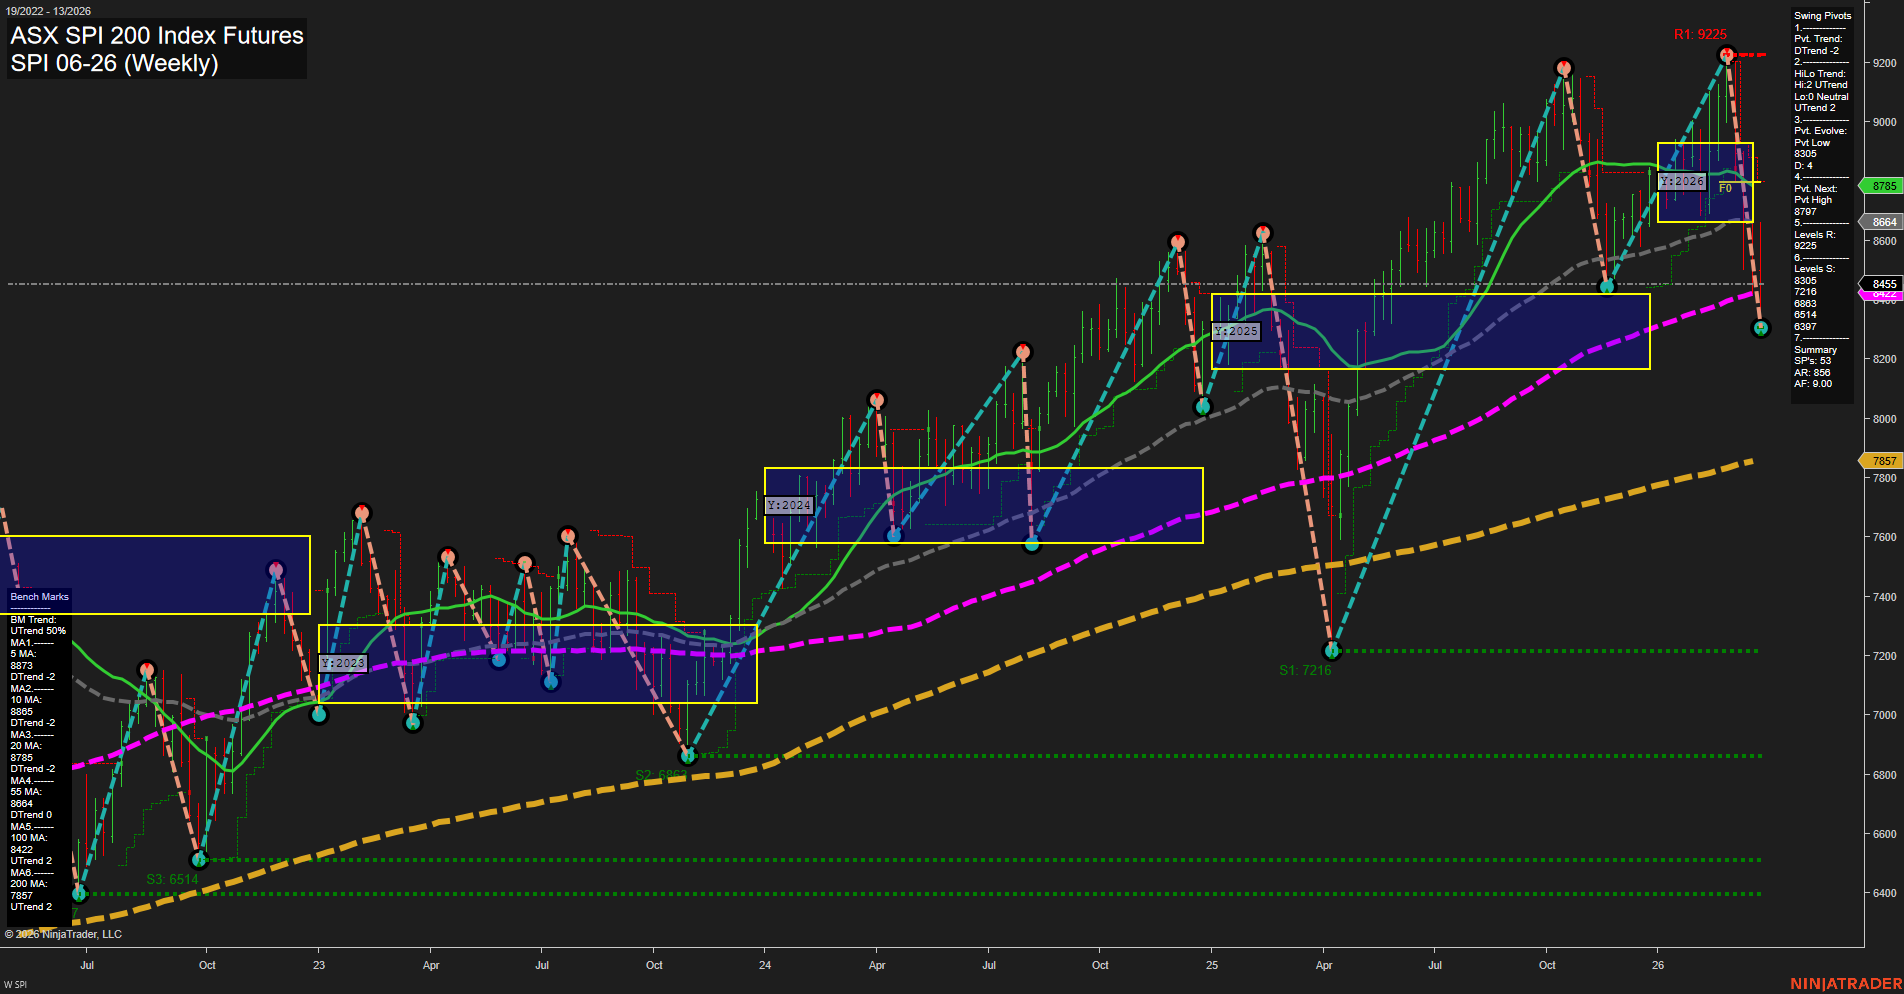The width and height of the screenshot is (1904, 994).
Task: Select the Y:2024 range label
Action: (x=788, y=505)
